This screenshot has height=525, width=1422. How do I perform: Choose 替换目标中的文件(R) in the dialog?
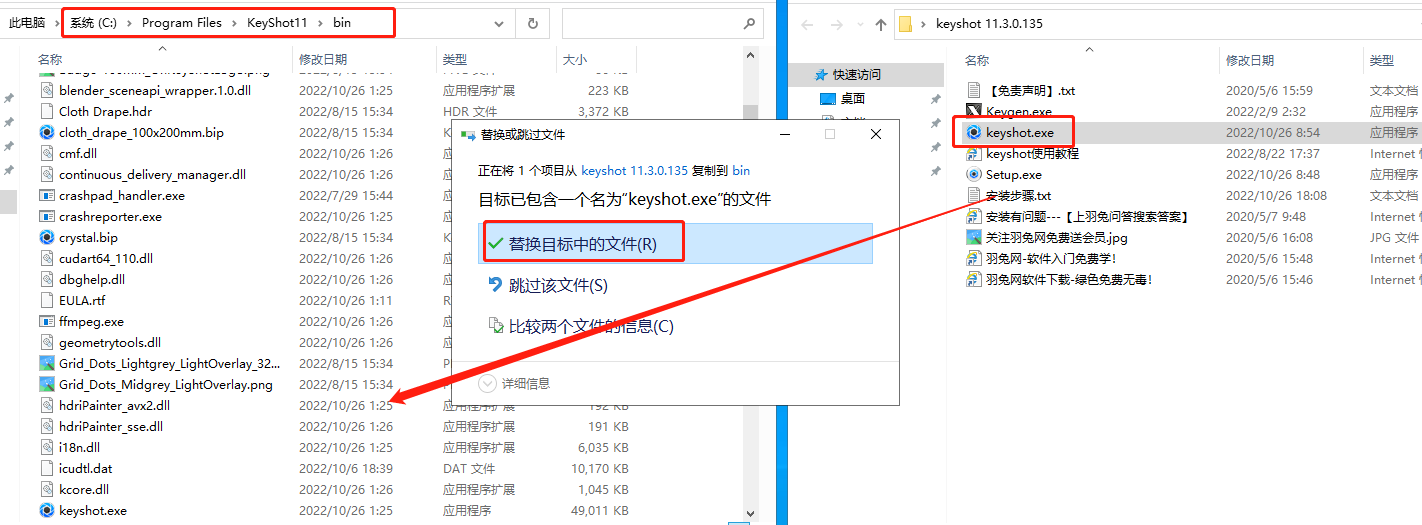pos(675,243)
